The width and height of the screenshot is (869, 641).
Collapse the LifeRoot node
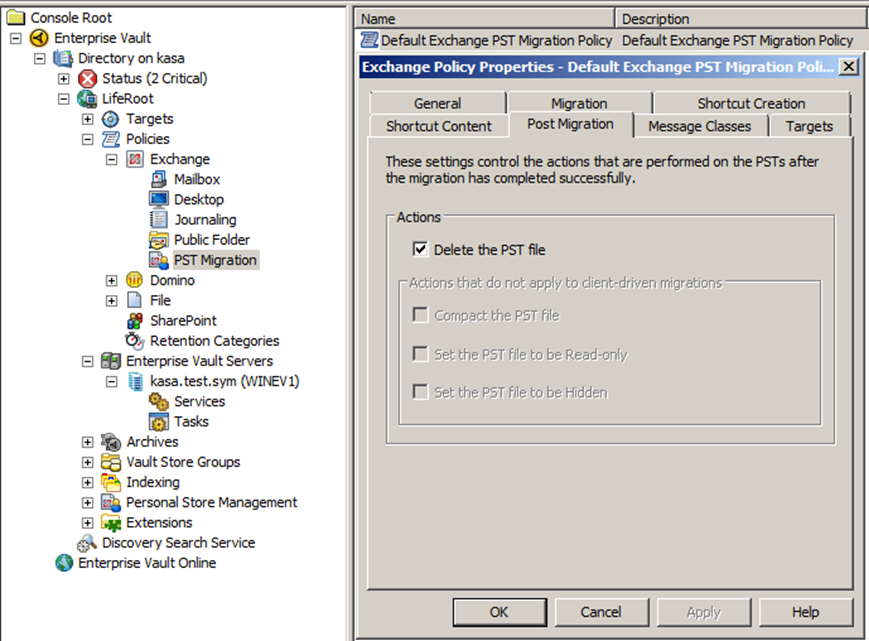(64, 99)
